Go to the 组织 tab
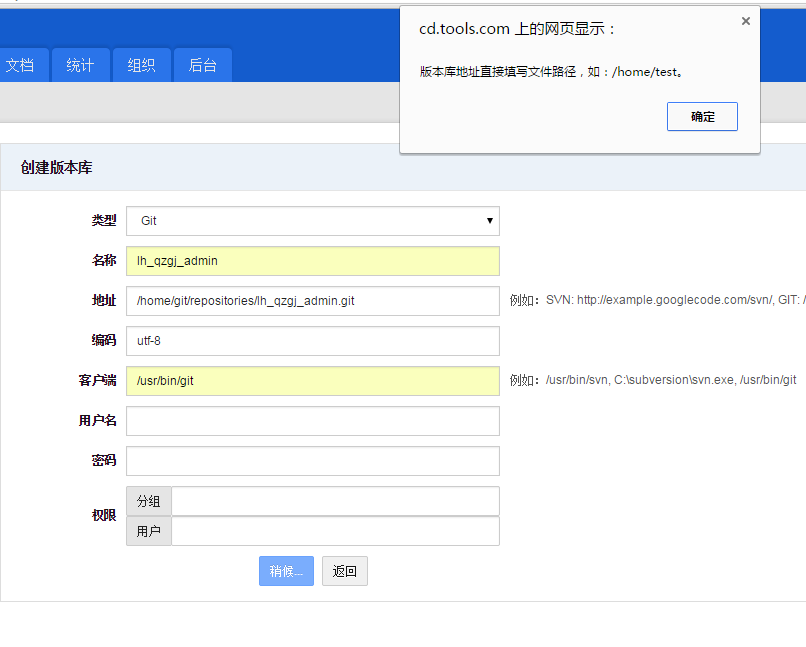 (141, 65)
